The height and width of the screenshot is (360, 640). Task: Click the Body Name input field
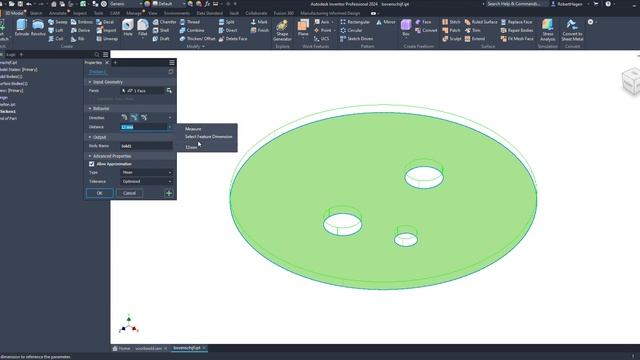point(146,146)
